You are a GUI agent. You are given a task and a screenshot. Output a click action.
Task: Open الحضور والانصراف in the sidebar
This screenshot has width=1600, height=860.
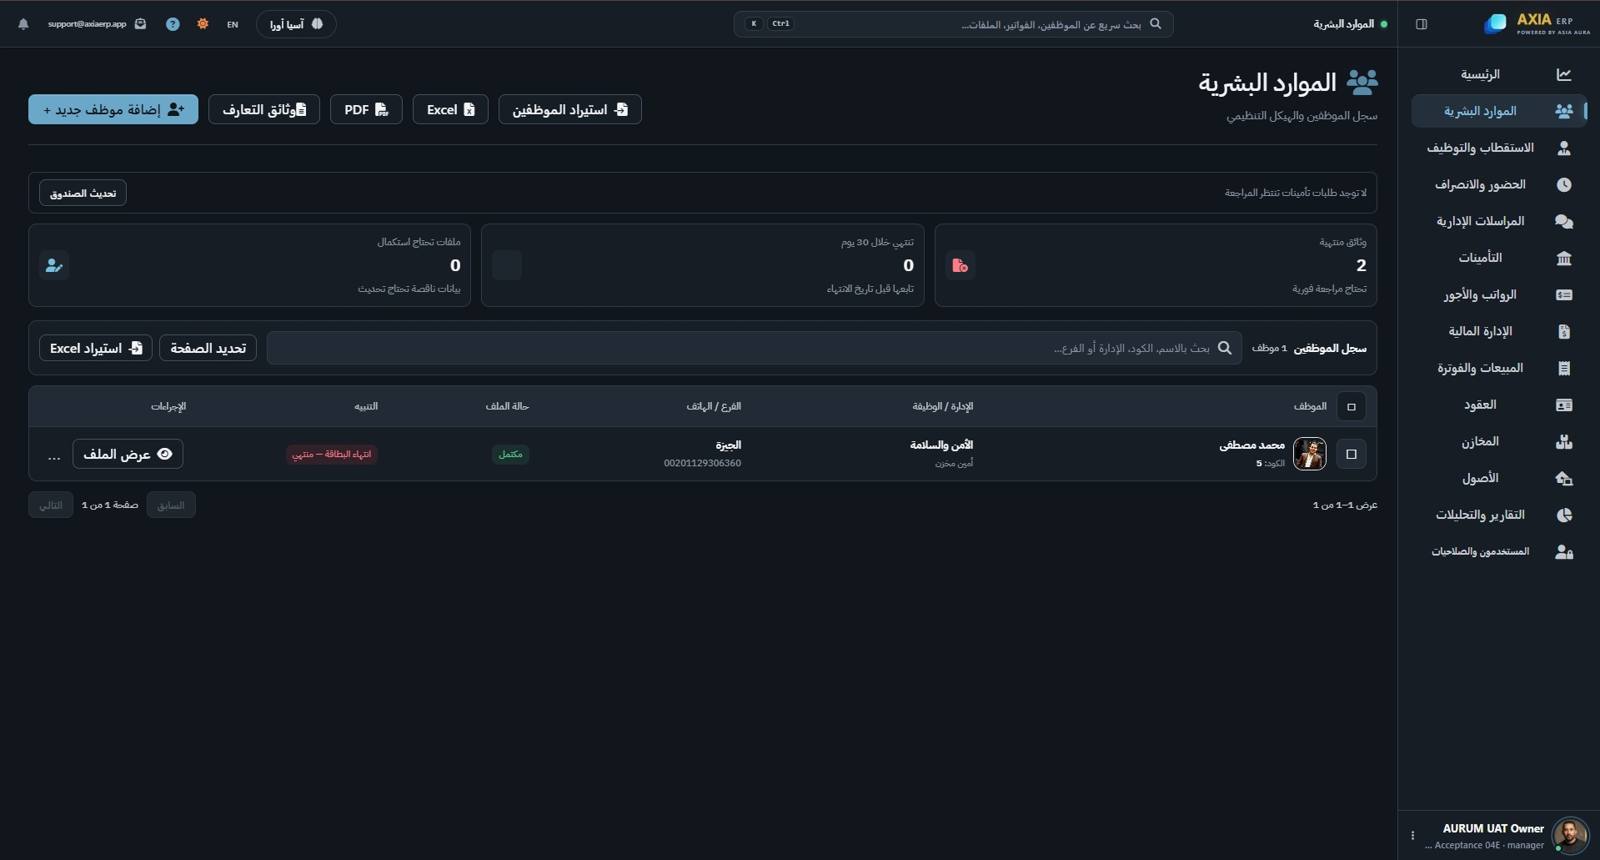point(1497,185)
